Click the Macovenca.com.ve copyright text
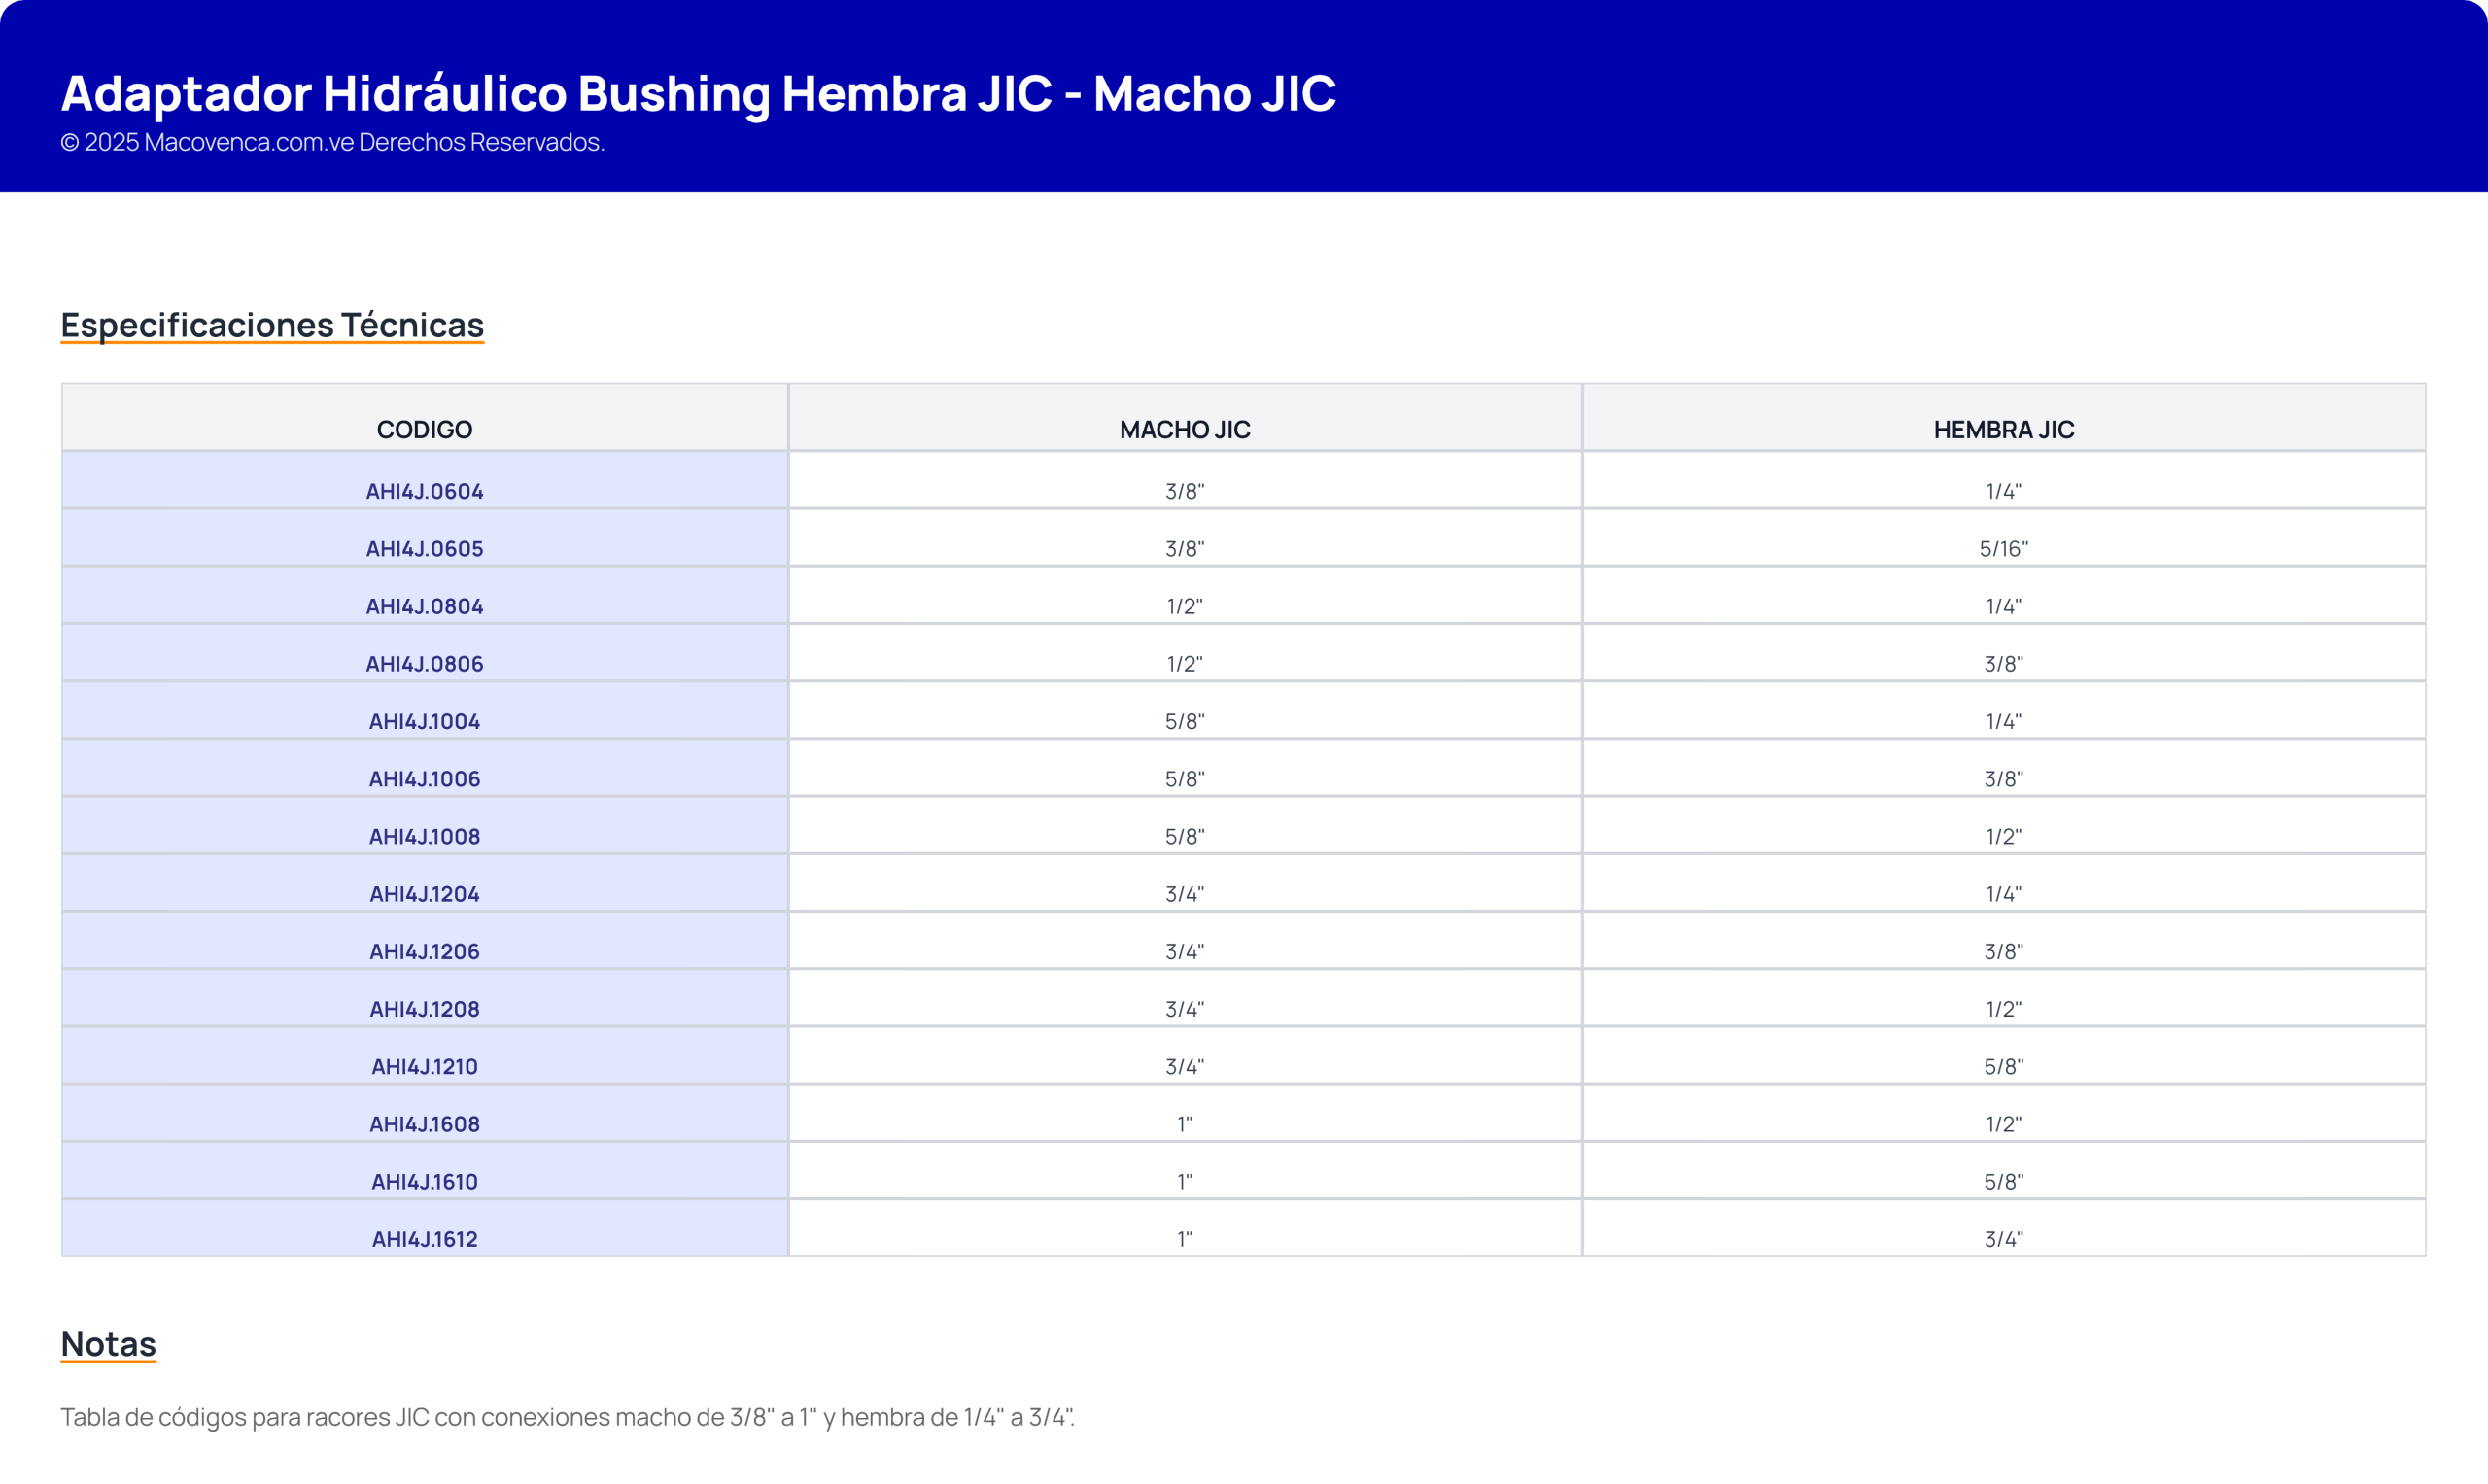 [332, 142]
